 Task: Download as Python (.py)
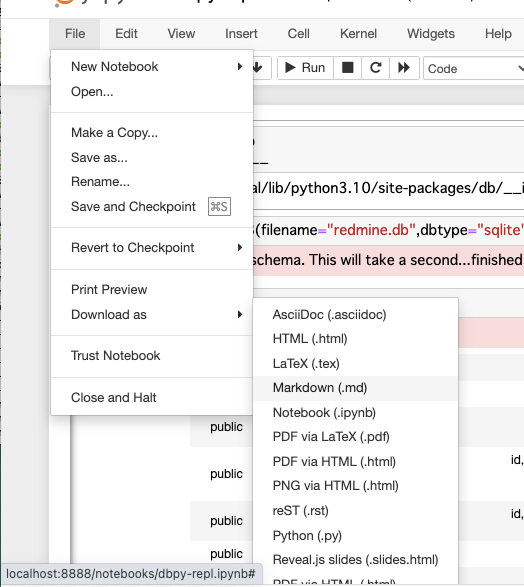(356, 535)
